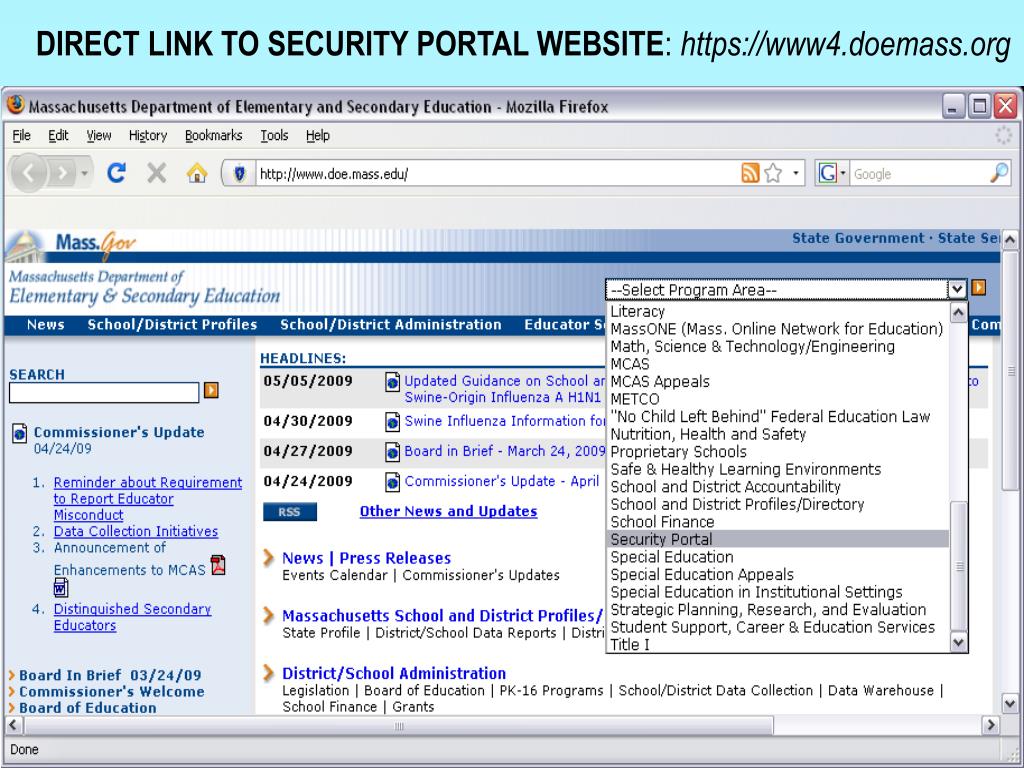Click the orange search Go arrow button

(211, 390)
